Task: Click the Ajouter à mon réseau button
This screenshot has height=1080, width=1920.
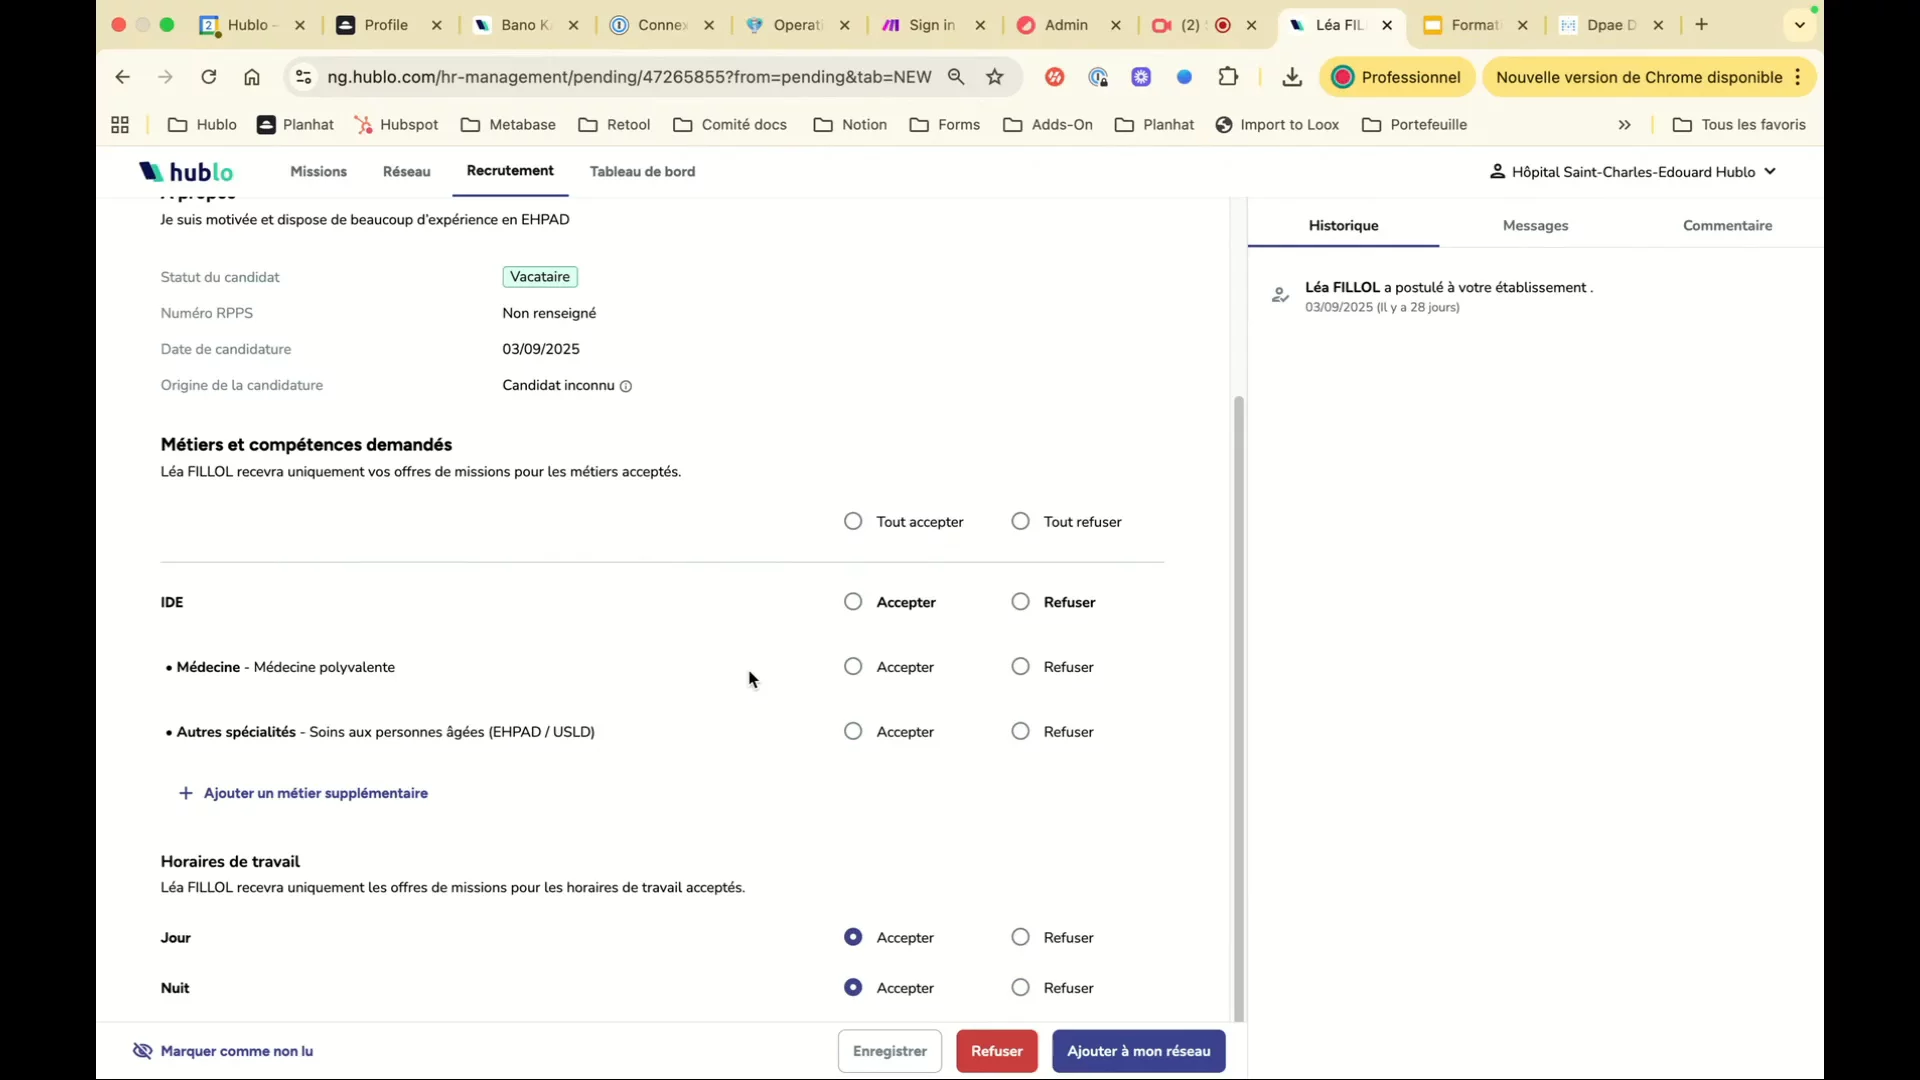Action: 1138,1051
